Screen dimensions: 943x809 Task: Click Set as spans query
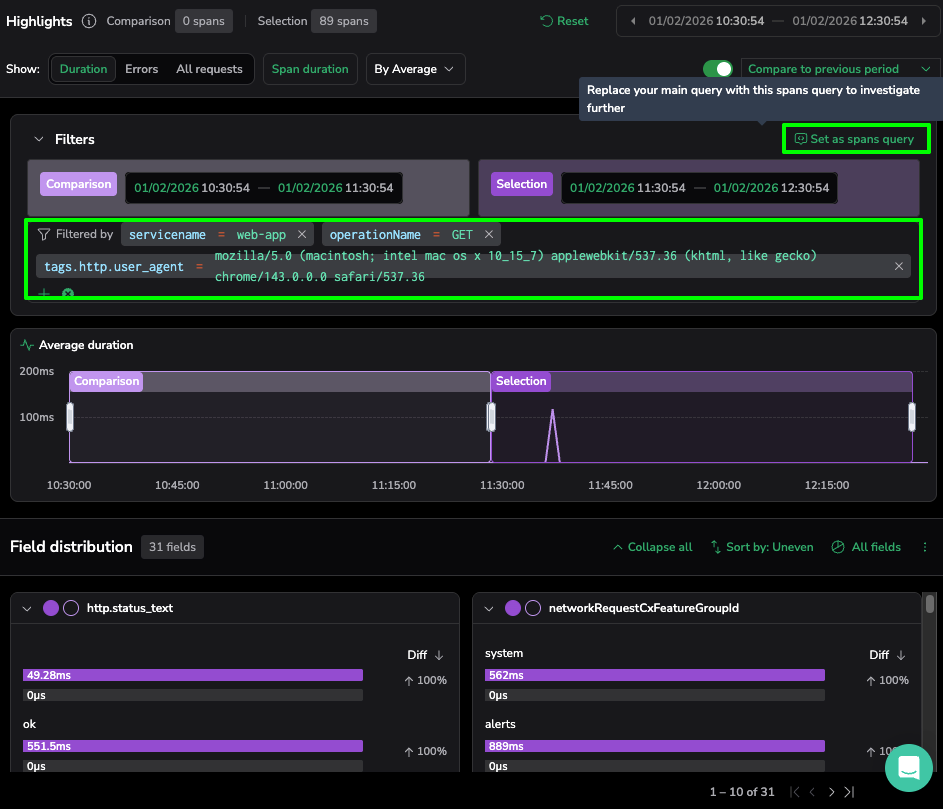(x=854, y=139)
